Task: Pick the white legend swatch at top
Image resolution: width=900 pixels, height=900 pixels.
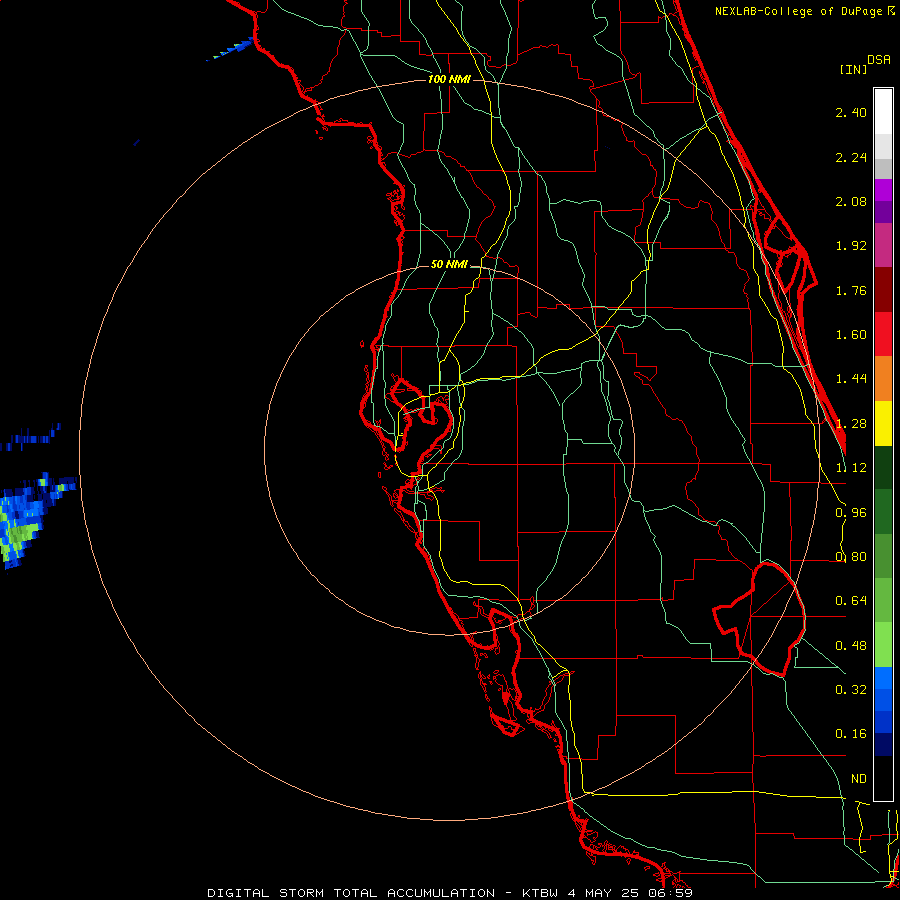Action: [x=883, y=111]
